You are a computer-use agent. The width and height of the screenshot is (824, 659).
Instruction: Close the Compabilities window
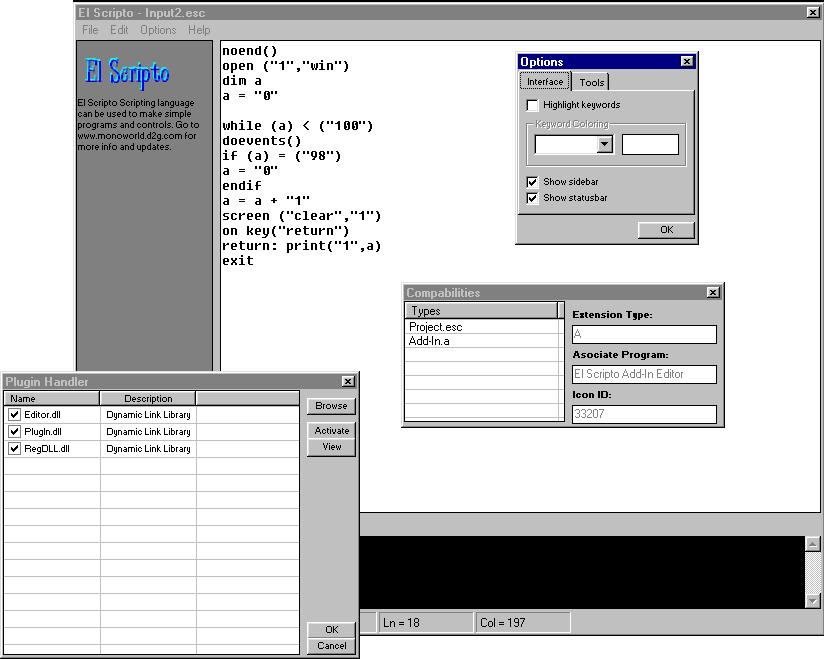(713, 292)
